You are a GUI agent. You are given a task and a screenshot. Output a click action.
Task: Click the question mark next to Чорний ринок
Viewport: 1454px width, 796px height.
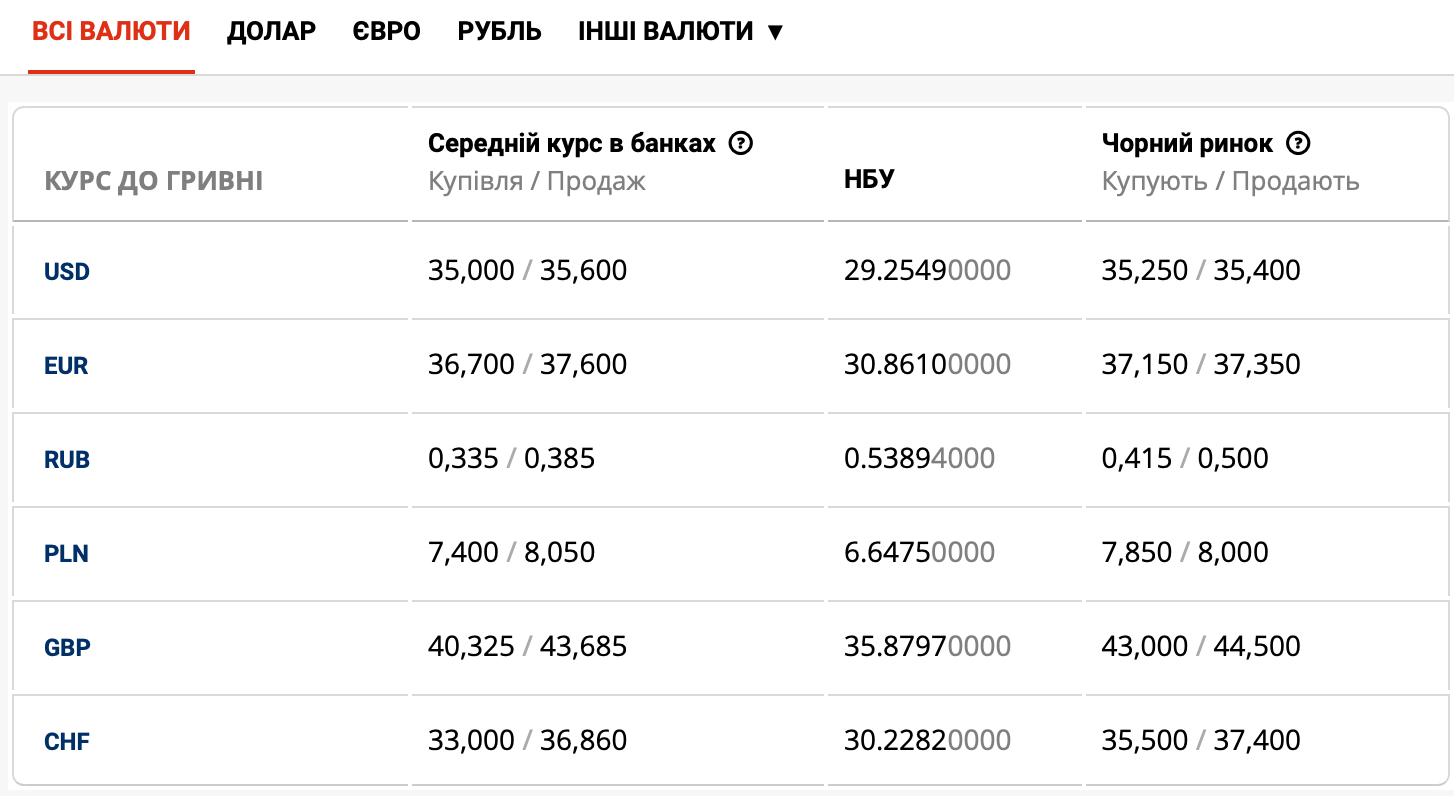[x=1298, y=144]
